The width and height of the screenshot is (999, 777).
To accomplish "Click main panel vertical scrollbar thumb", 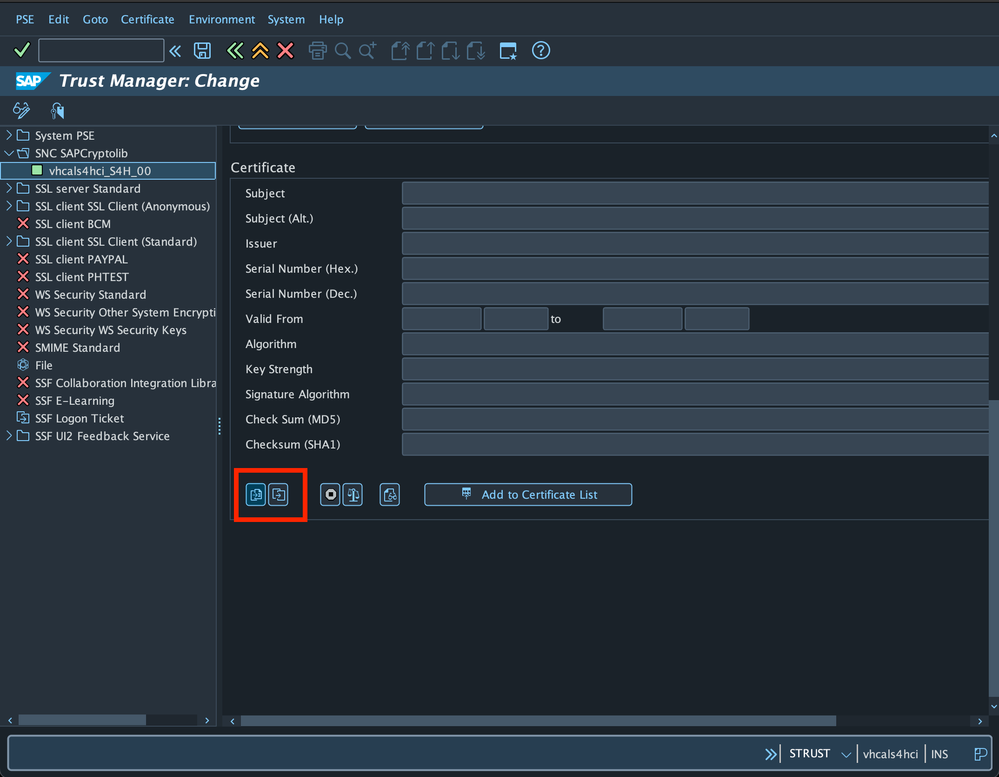I will pyautogui.click(x=993, y=548).
